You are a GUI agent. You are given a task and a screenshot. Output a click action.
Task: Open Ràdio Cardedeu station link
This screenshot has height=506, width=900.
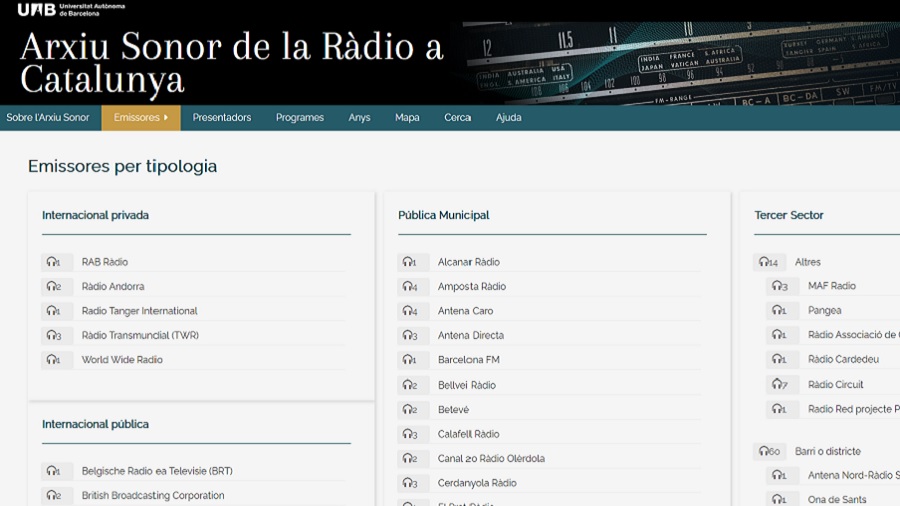coord(843,359)
